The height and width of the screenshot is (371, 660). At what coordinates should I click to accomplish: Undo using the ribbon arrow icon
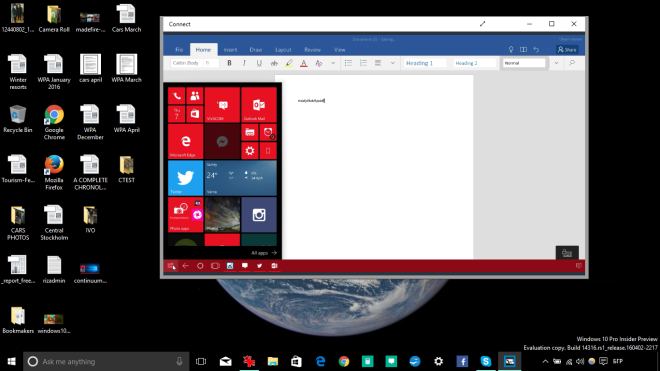point(536,50)
